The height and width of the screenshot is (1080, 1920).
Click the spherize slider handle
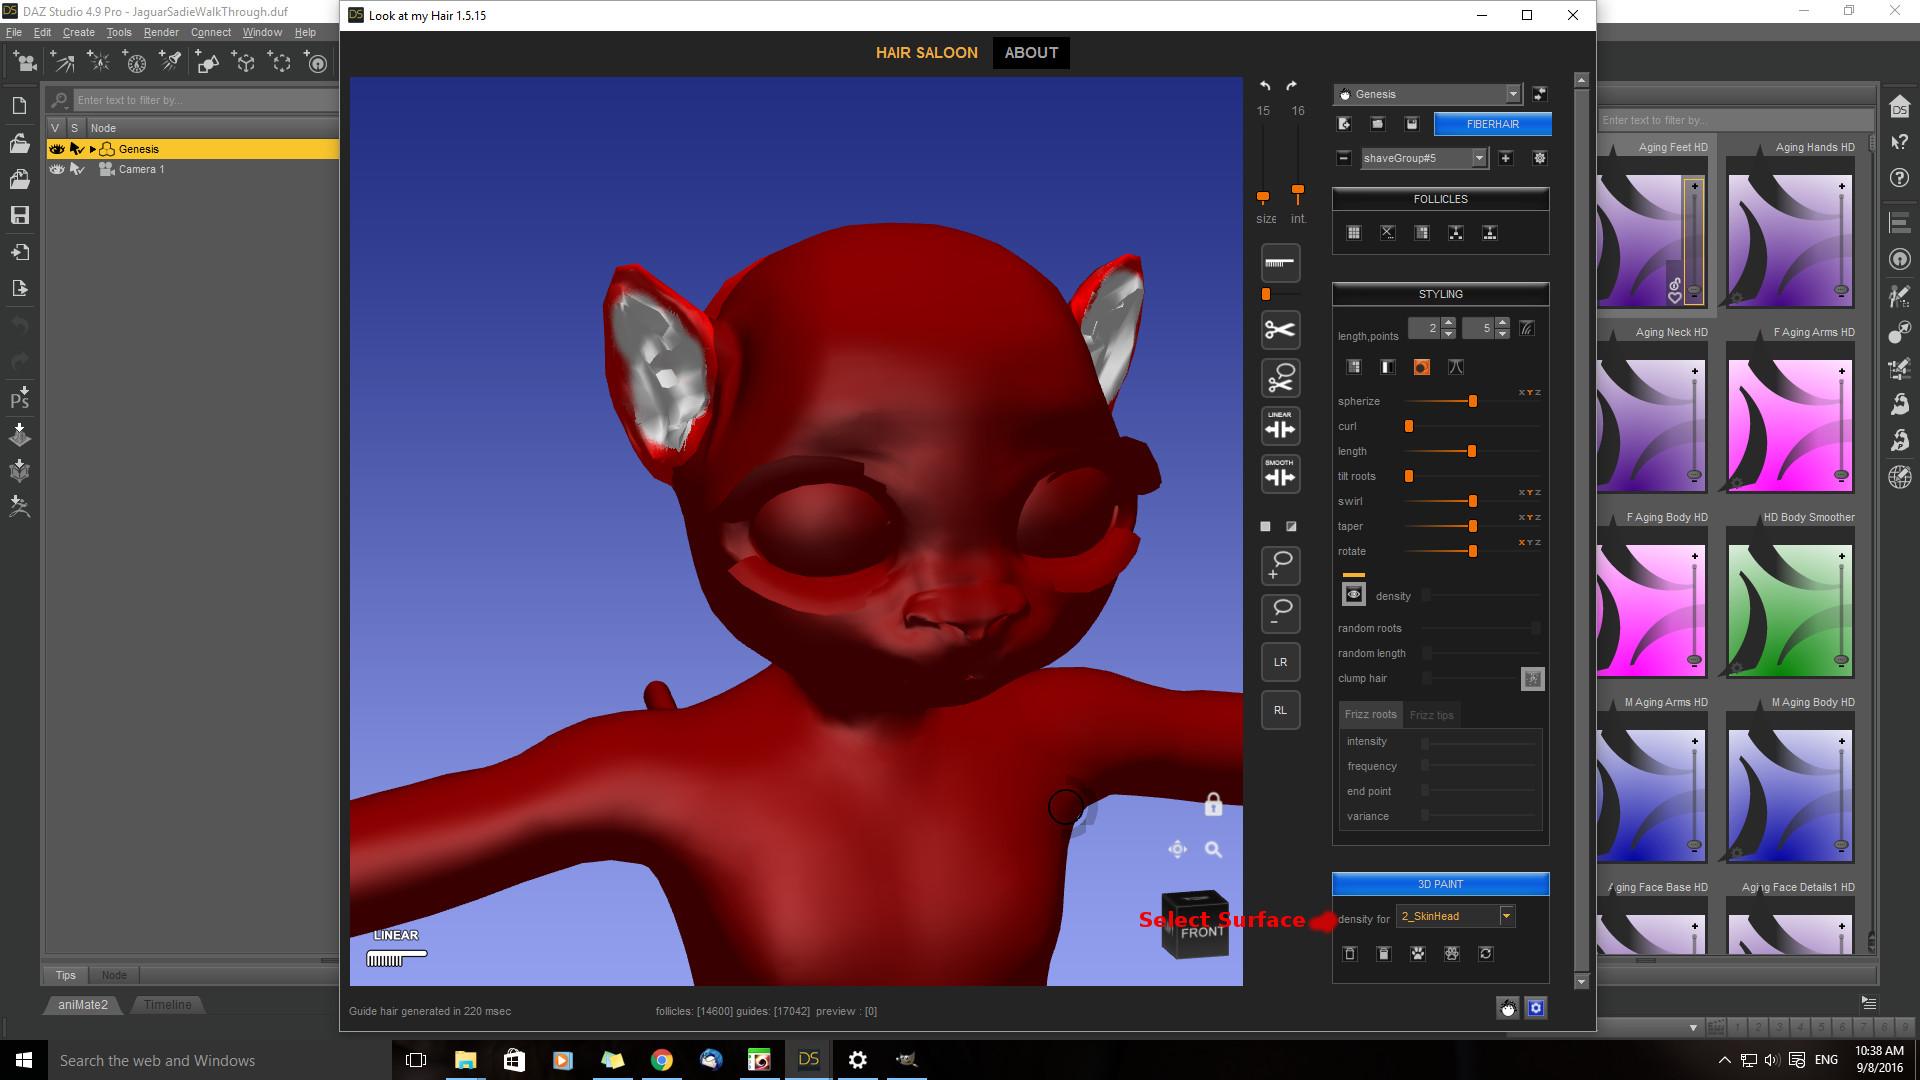(x=1472, y=401)
